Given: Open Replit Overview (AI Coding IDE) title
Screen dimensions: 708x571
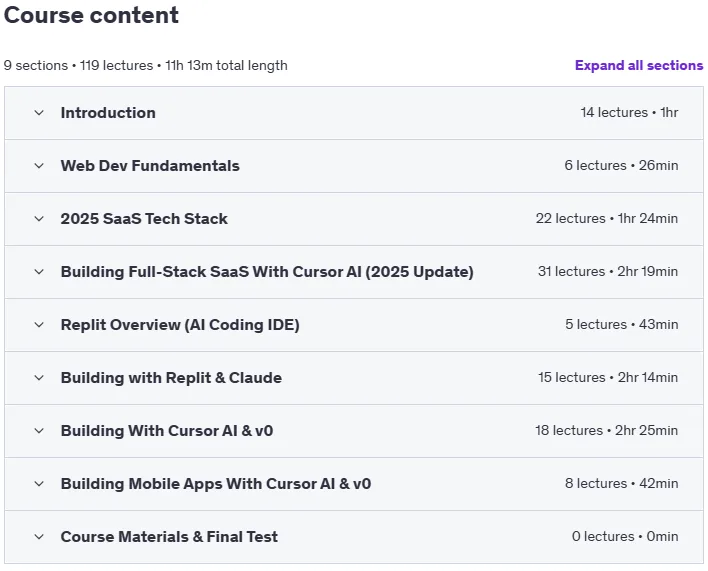Looking at the screenshot, I should click(180, 325).
